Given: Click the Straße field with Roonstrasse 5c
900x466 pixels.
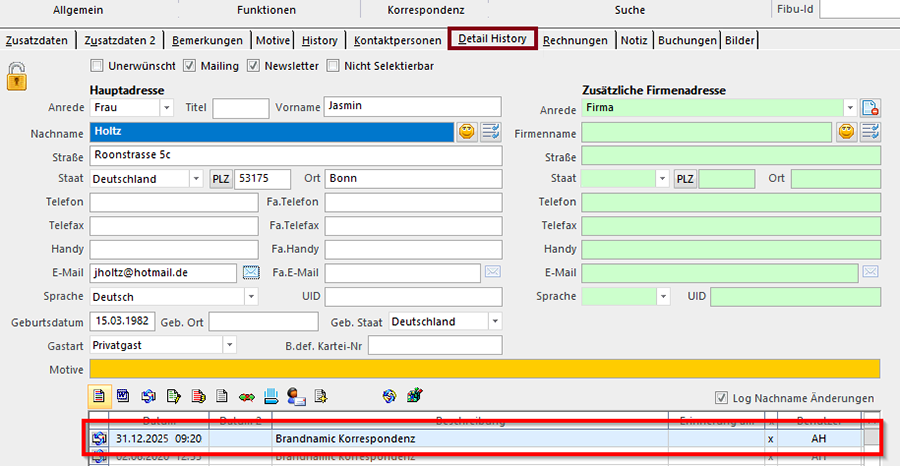Looking at the screenshot, I should coord(296,156).
